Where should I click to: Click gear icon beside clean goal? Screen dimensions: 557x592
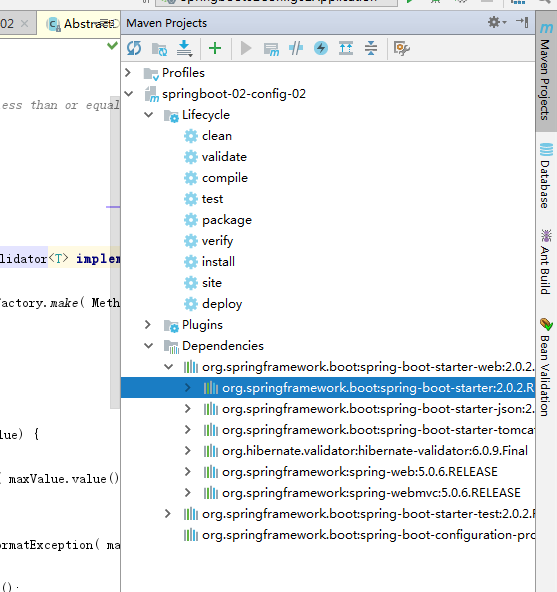click(191, 136)
